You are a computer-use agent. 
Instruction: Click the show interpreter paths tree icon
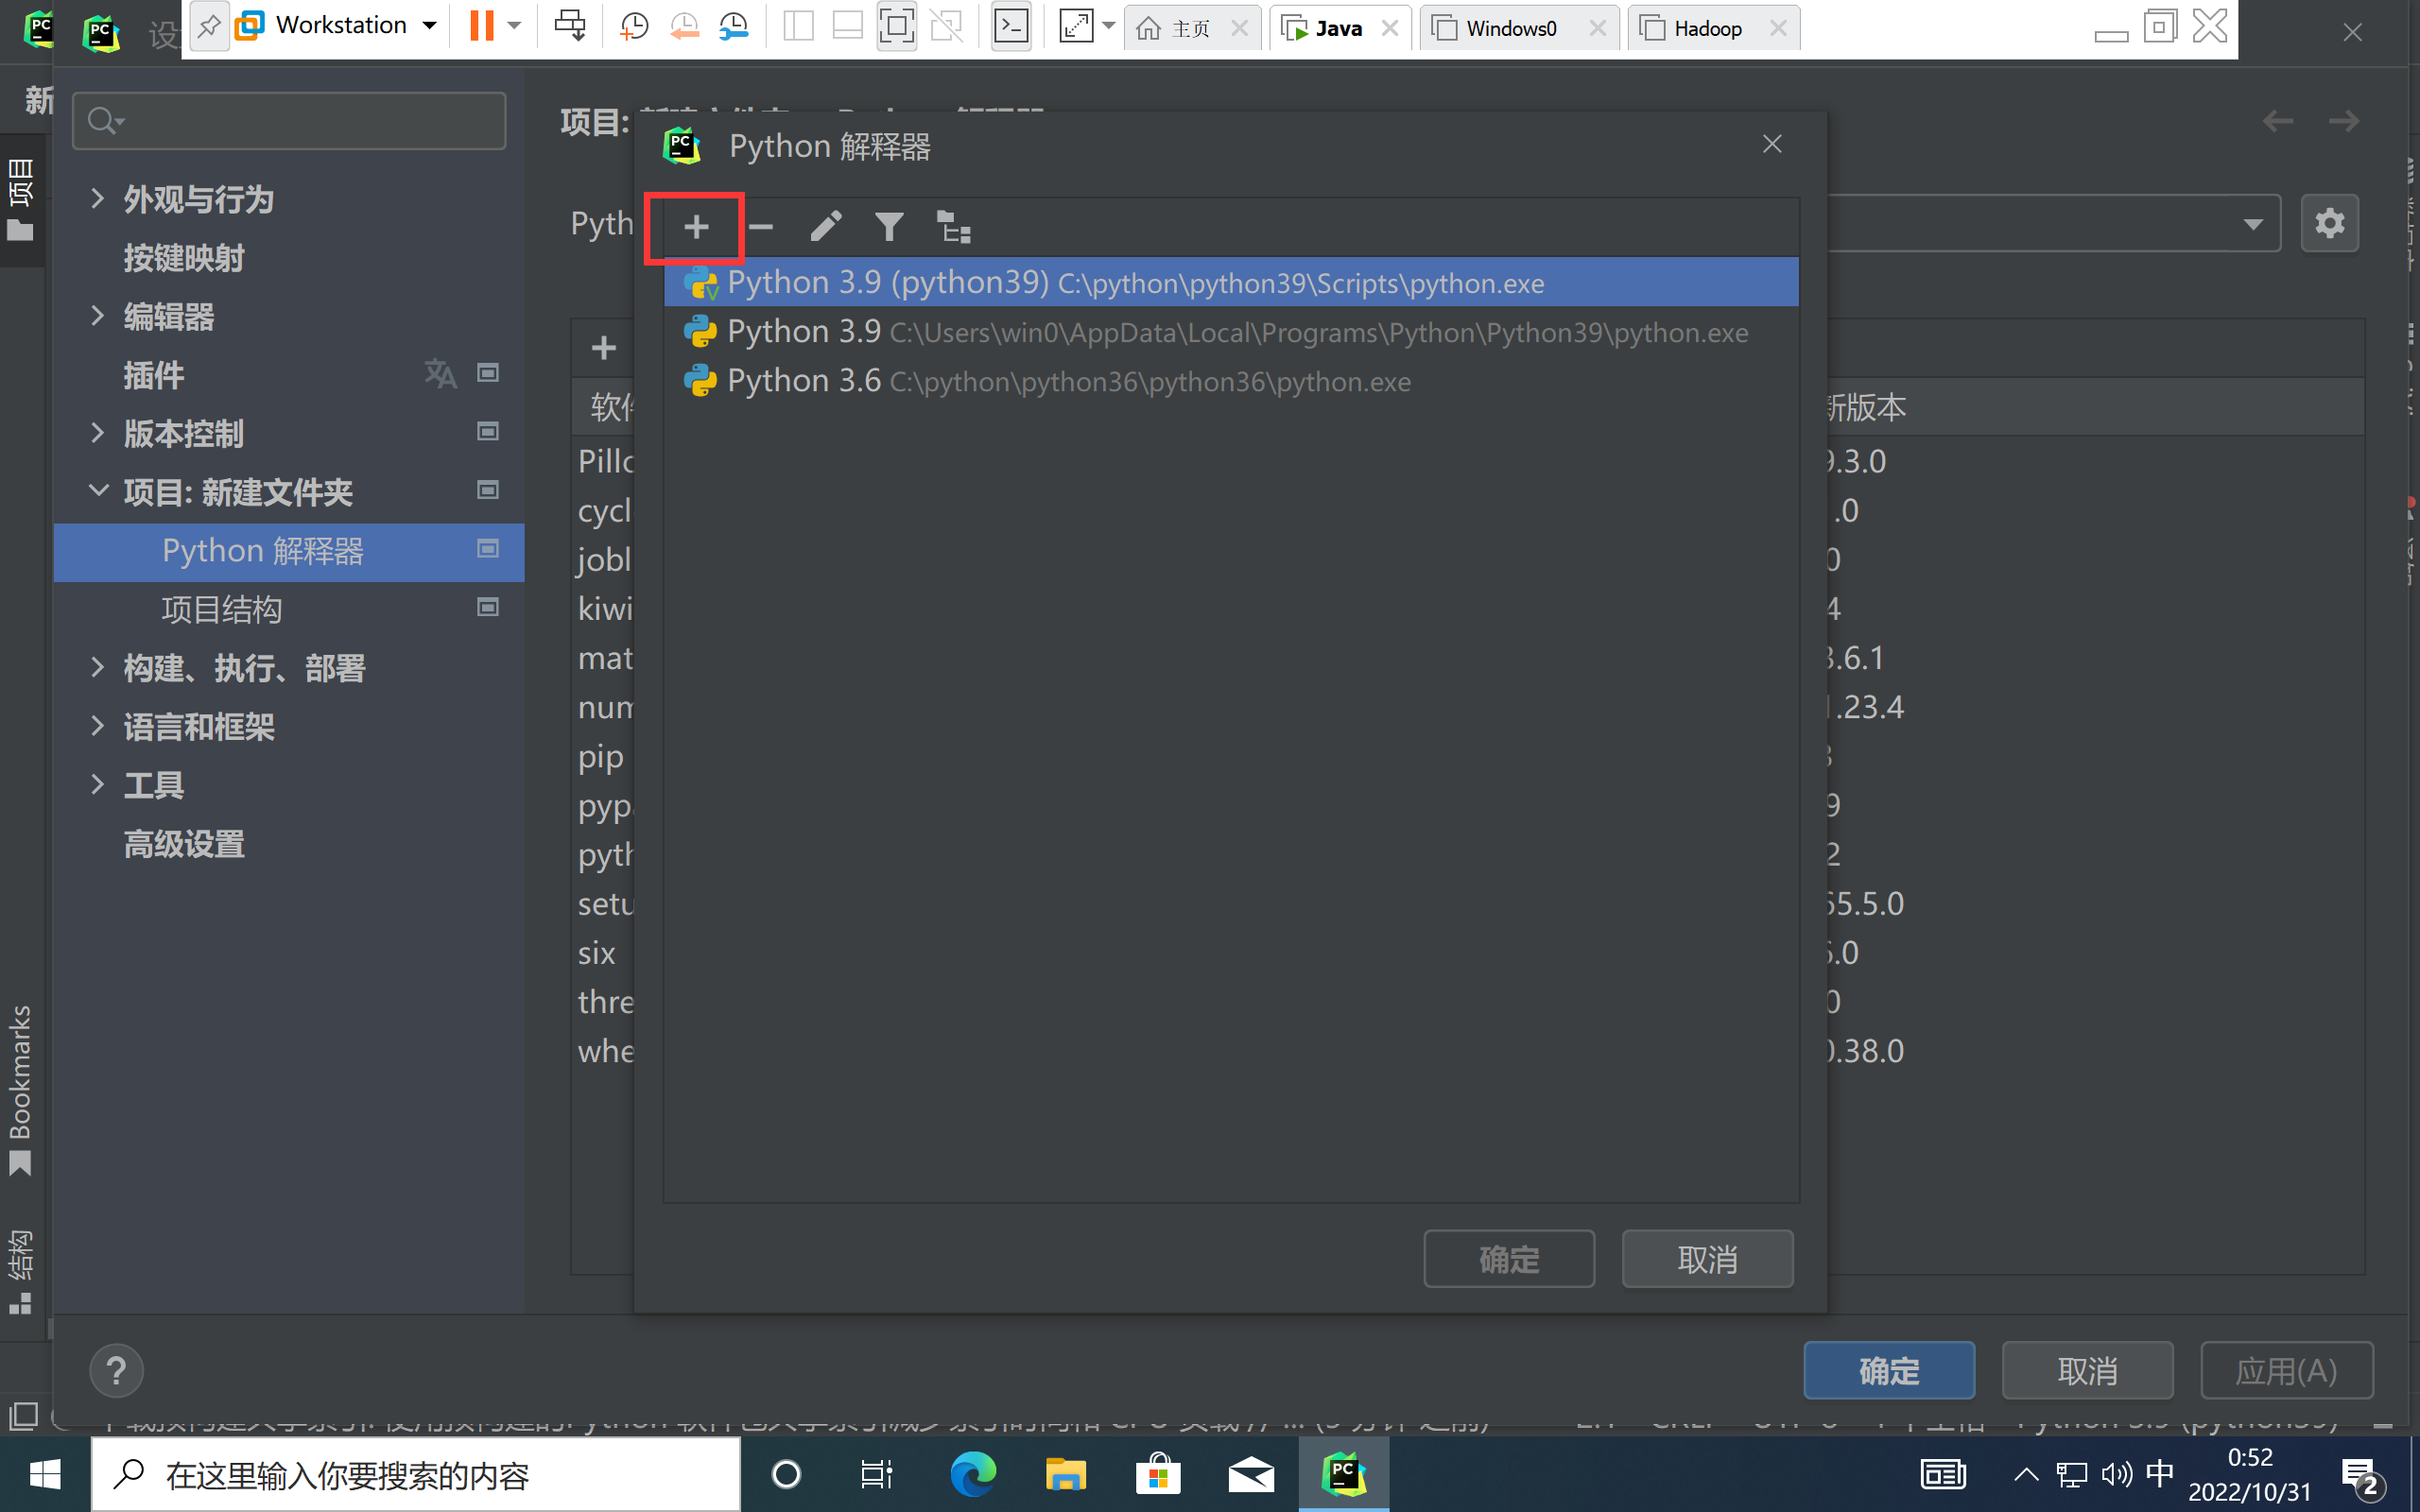[953, 228]
